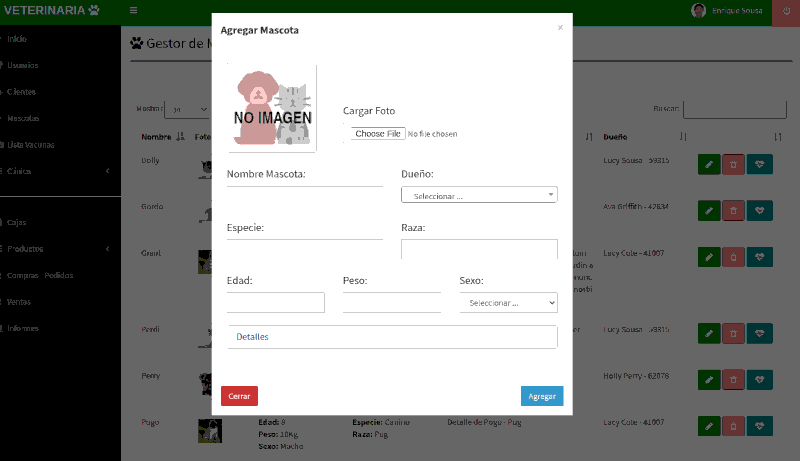800x461 pixels.
Task: Open the Mascotas sidebar menu item
Action: tap(23, 118)
